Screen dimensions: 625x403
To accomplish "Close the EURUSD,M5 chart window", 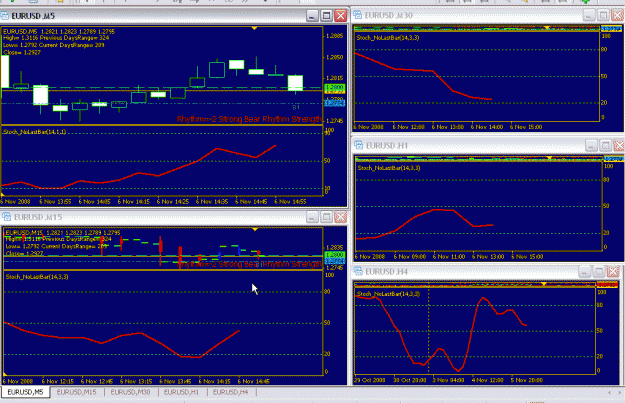I will [x=340, y=16].
